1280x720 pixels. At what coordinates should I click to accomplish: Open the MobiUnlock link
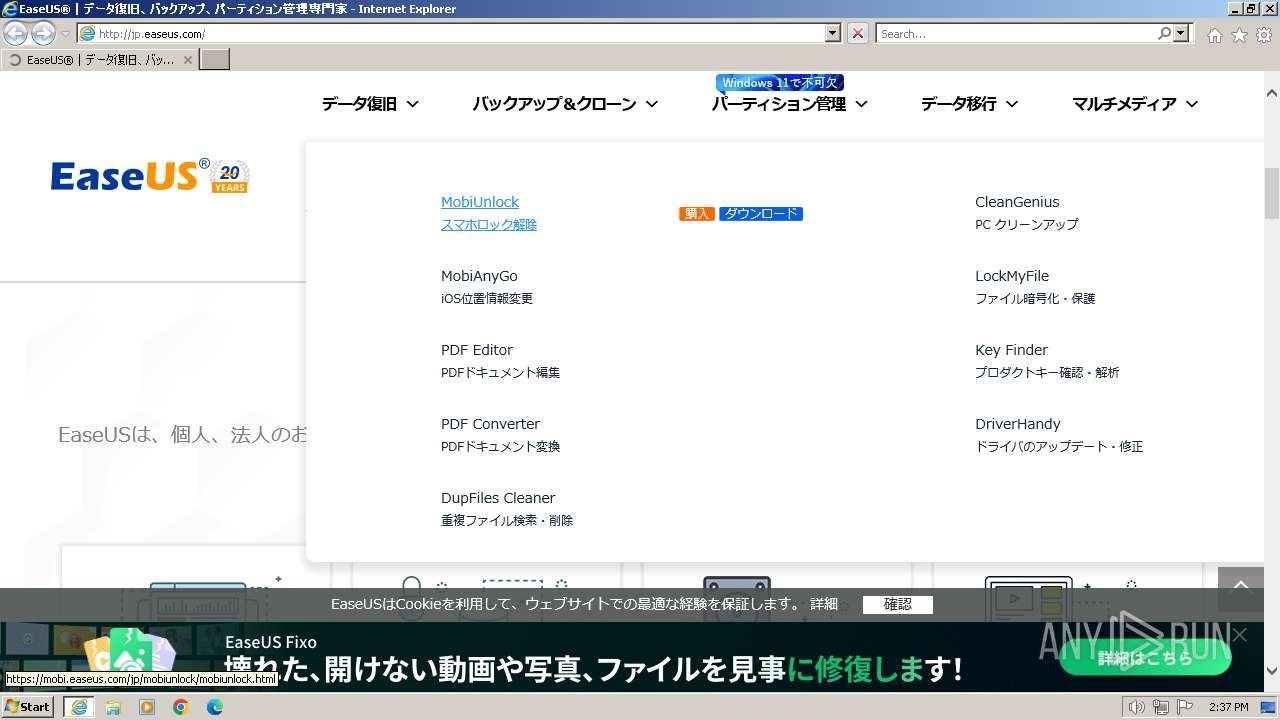click(480, 202)
